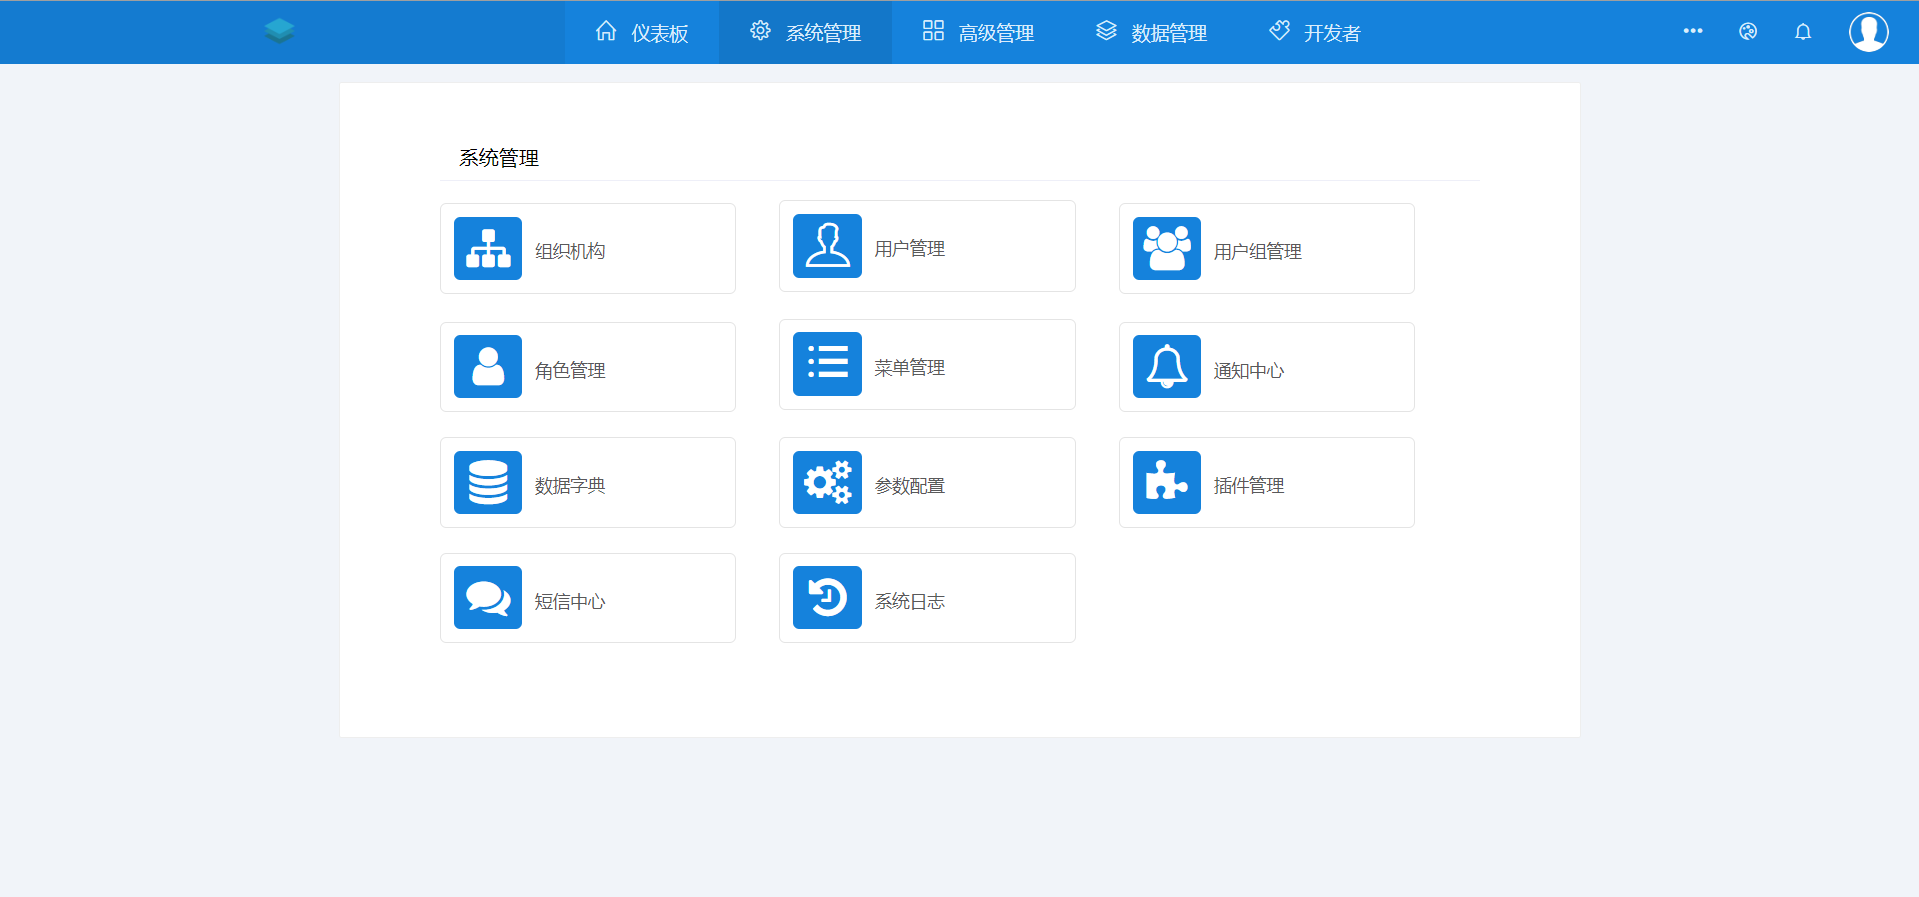Go to the 数据管理 navigation menu
The width and height of the screenshot is (1919, 897).
[x=1151, y=33]
